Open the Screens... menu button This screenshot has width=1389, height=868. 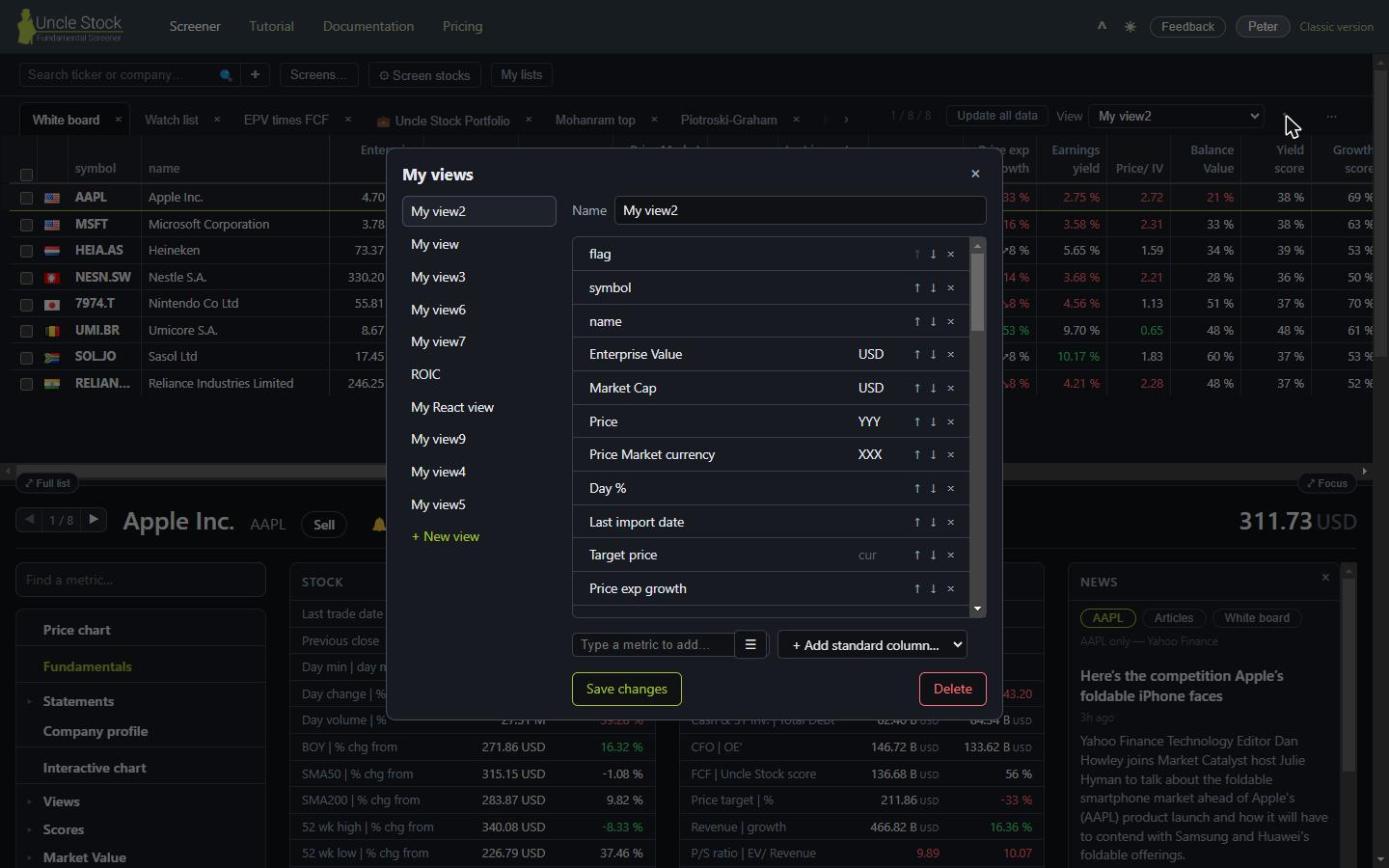pos(318,75)
